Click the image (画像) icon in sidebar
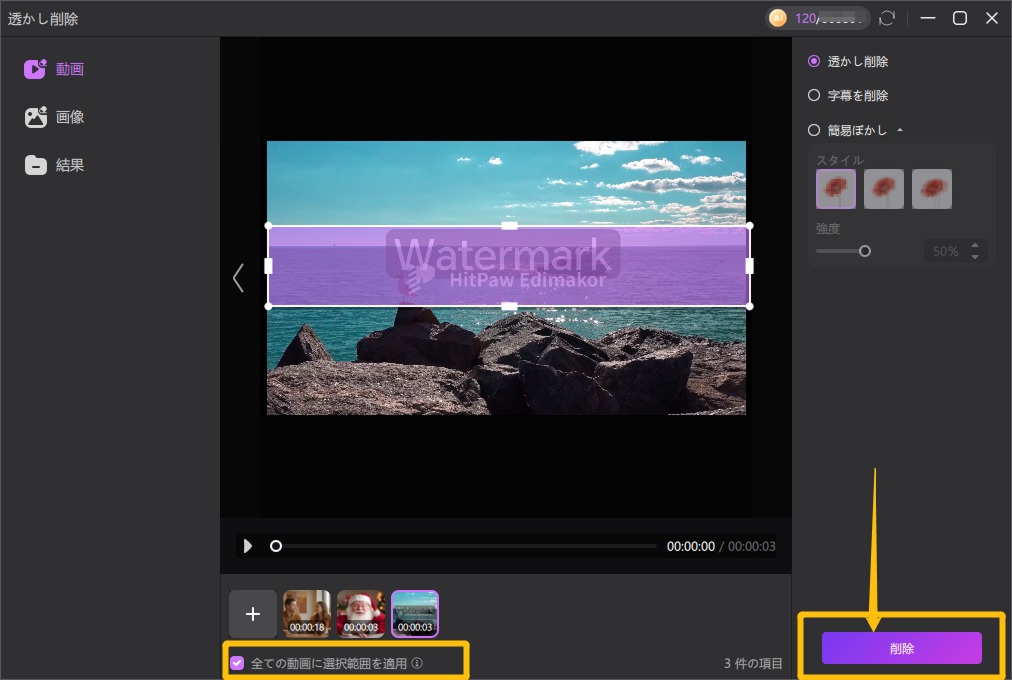The width and height of the screenshot is (1012, 680). click(x=36, y=117)
